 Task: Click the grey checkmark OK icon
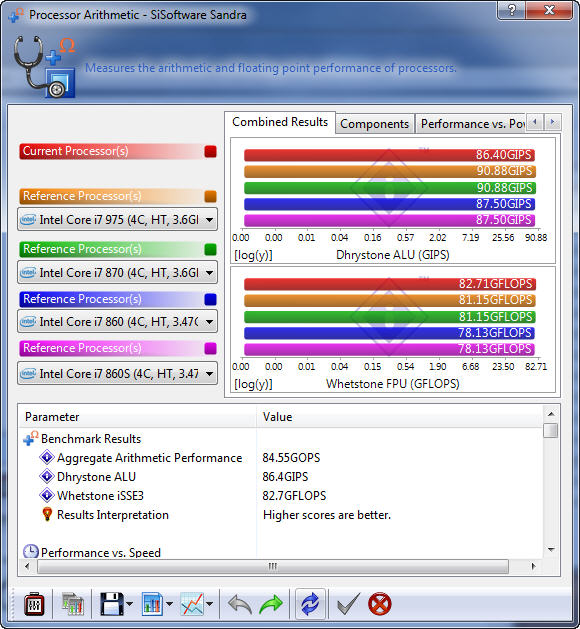(349, 604)
